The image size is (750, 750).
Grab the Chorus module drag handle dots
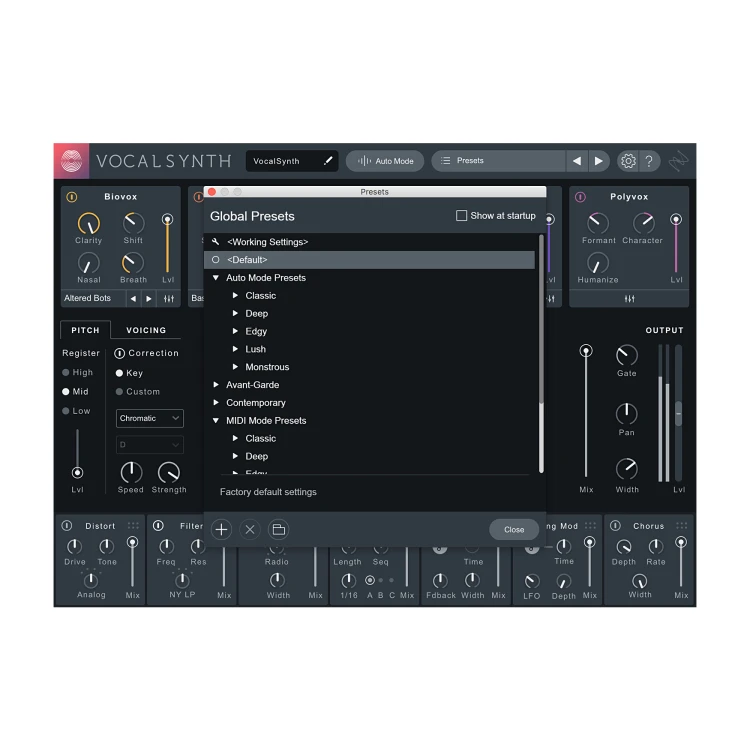(682, 526)
